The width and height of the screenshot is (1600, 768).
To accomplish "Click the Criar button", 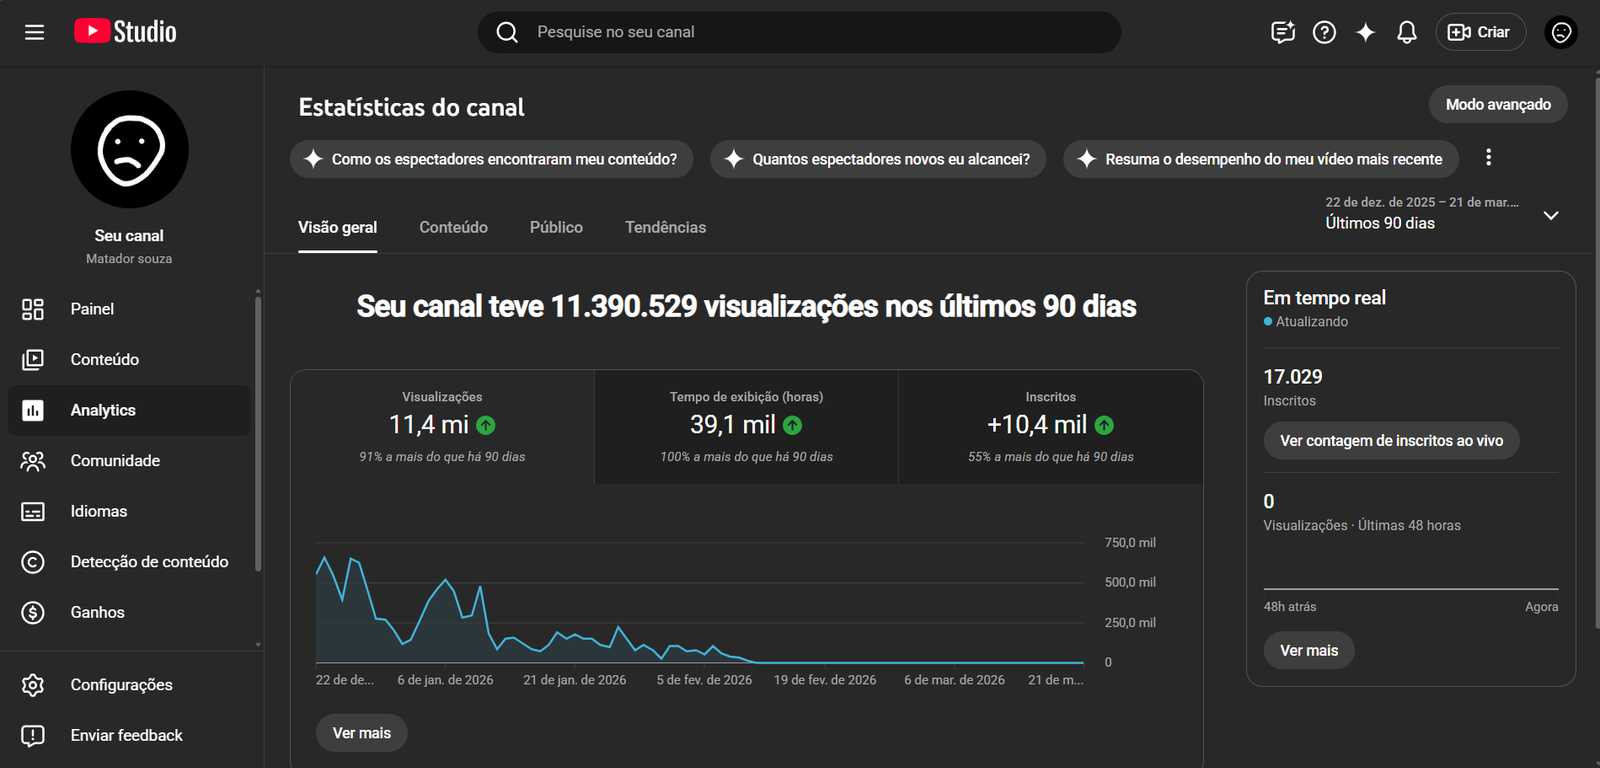I will click(x=1481, y=32).
